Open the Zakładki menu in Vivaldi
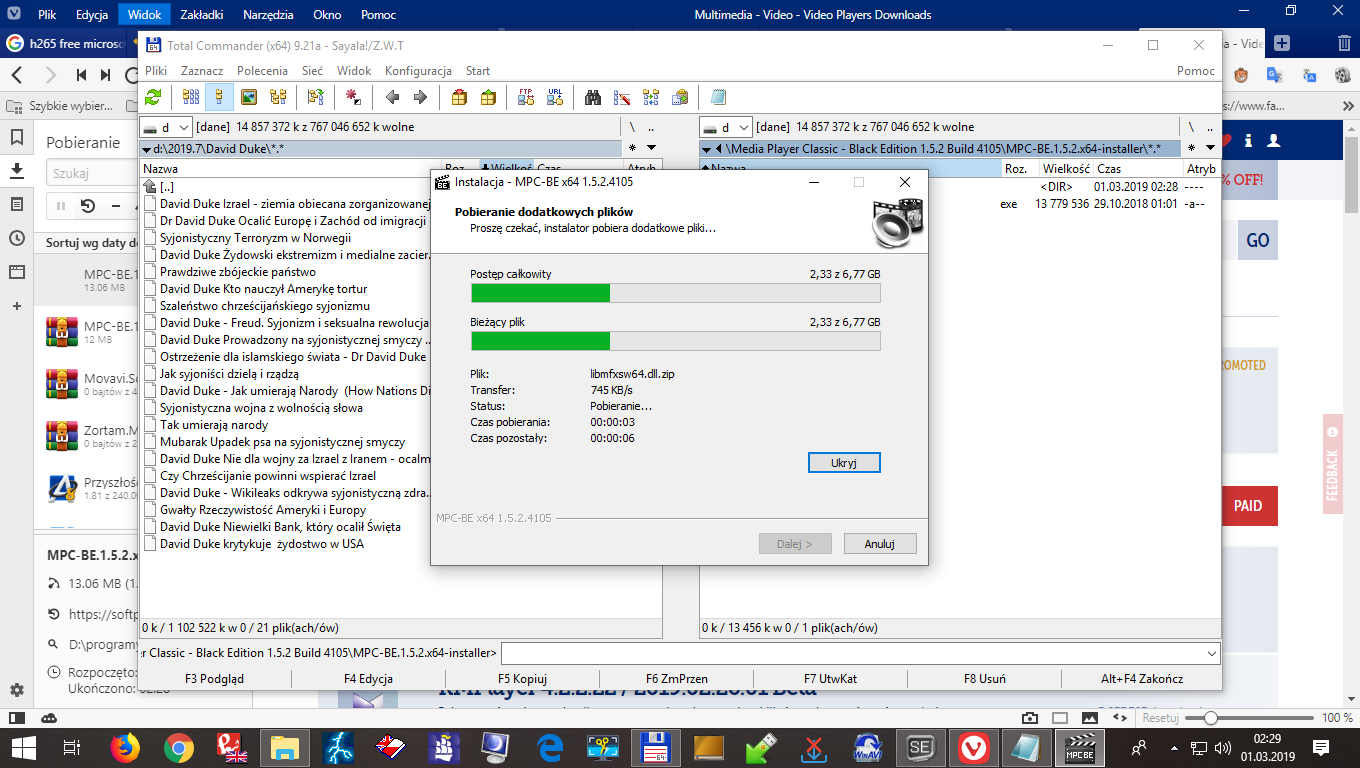This screenshot has height=768, width=1360. 202,15
